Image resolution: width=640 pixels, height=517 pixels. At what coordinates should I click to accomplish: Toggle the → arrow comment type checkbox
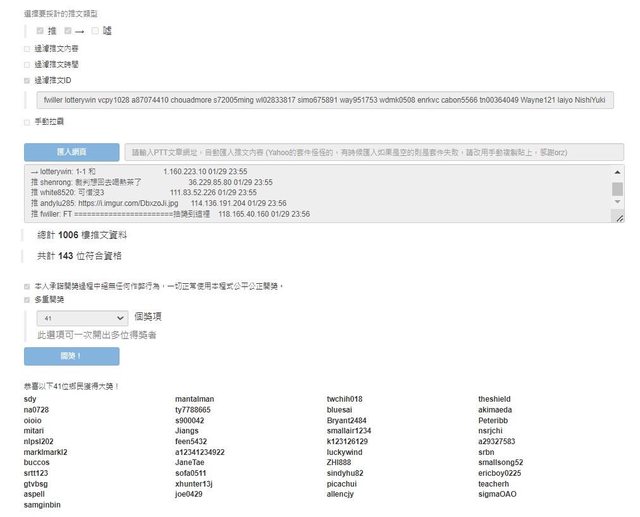(x=68, y=31)
